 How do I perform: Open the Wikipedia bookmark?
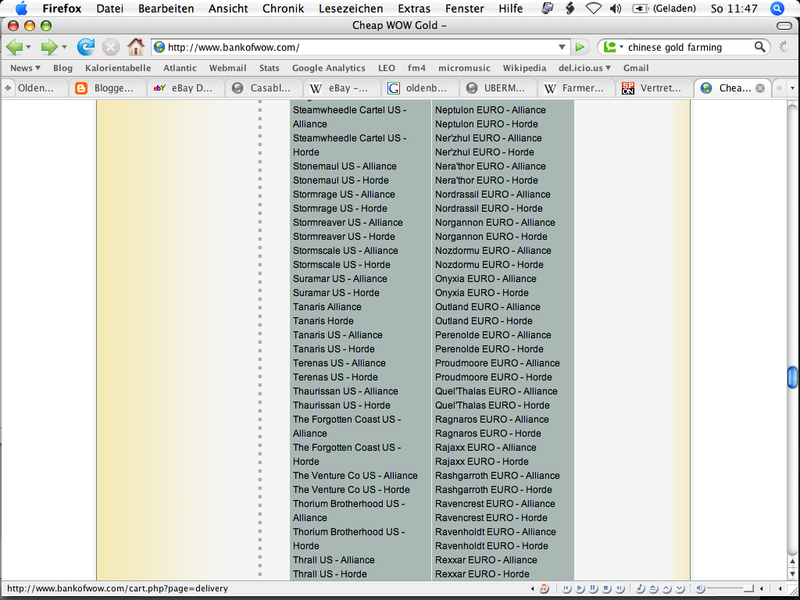[x=524, y=68]
